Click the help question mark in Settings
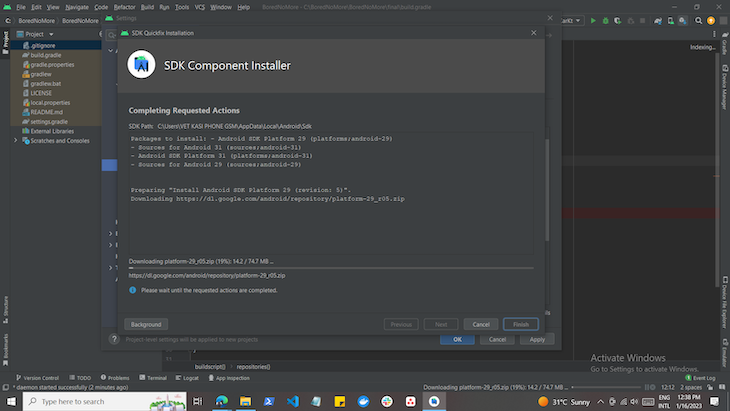This screenshot has height=411, width=730. coord(114,339)
